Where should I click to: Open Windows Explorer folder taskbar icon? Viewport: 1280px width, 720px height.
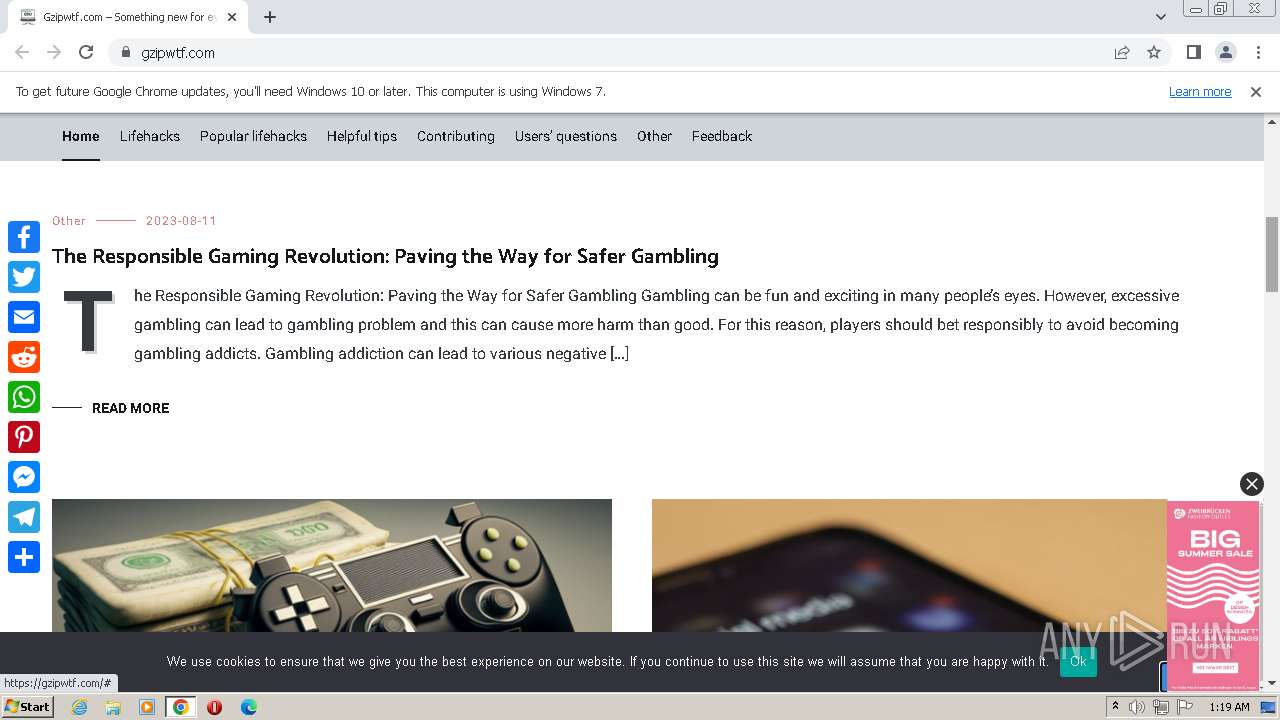113,707
